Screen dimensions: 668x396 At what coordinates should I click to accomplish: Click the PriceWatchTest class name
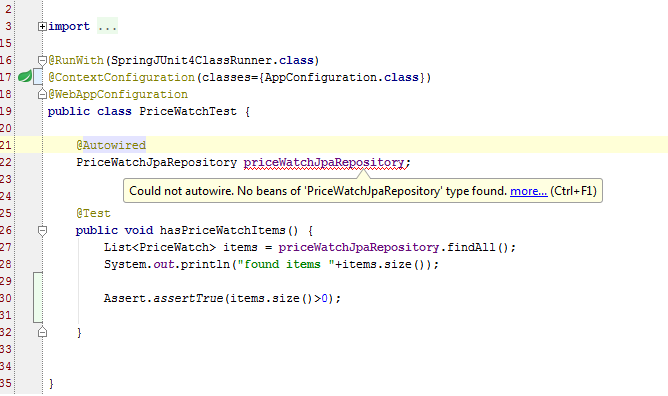(188, 111)
